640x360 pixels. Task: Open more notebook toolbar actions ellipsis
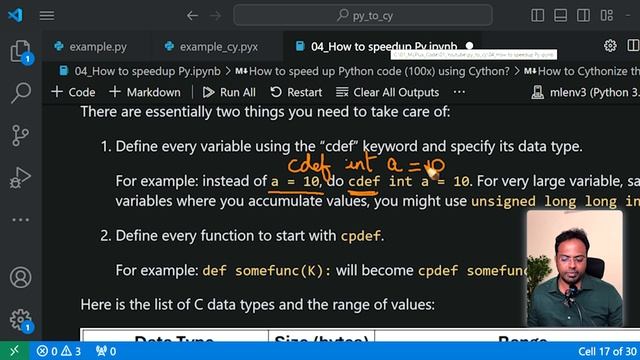(x=459, y=92)
